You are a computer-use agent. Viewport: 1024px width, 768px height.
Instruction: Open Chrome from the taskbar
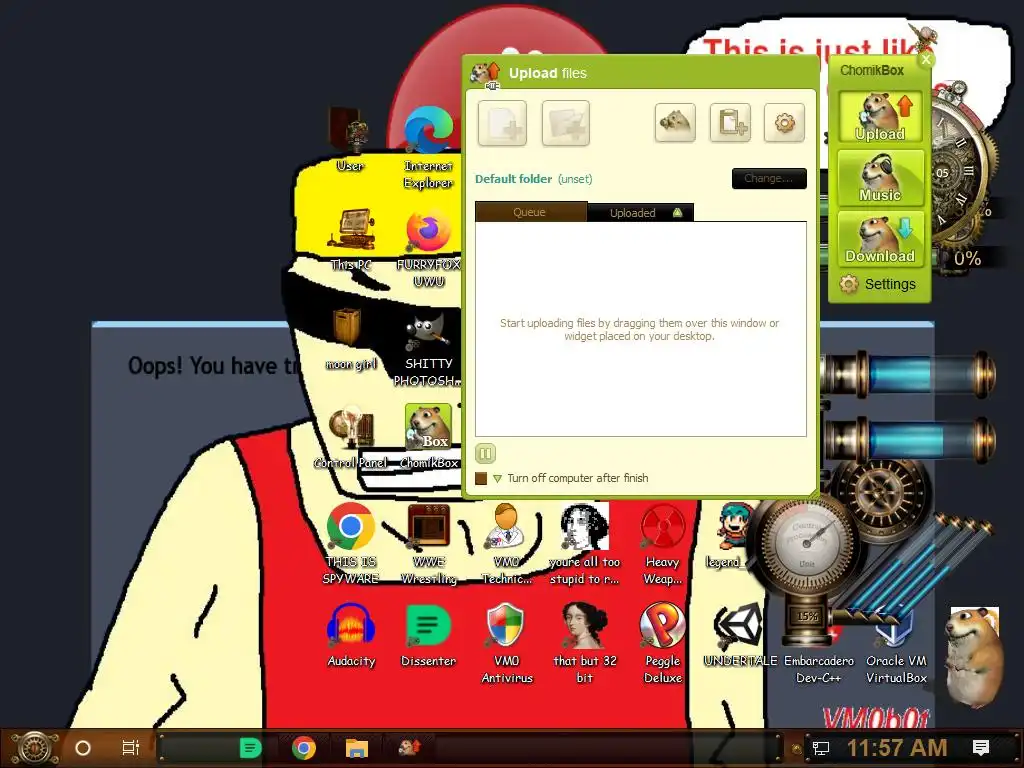point(304,748)
